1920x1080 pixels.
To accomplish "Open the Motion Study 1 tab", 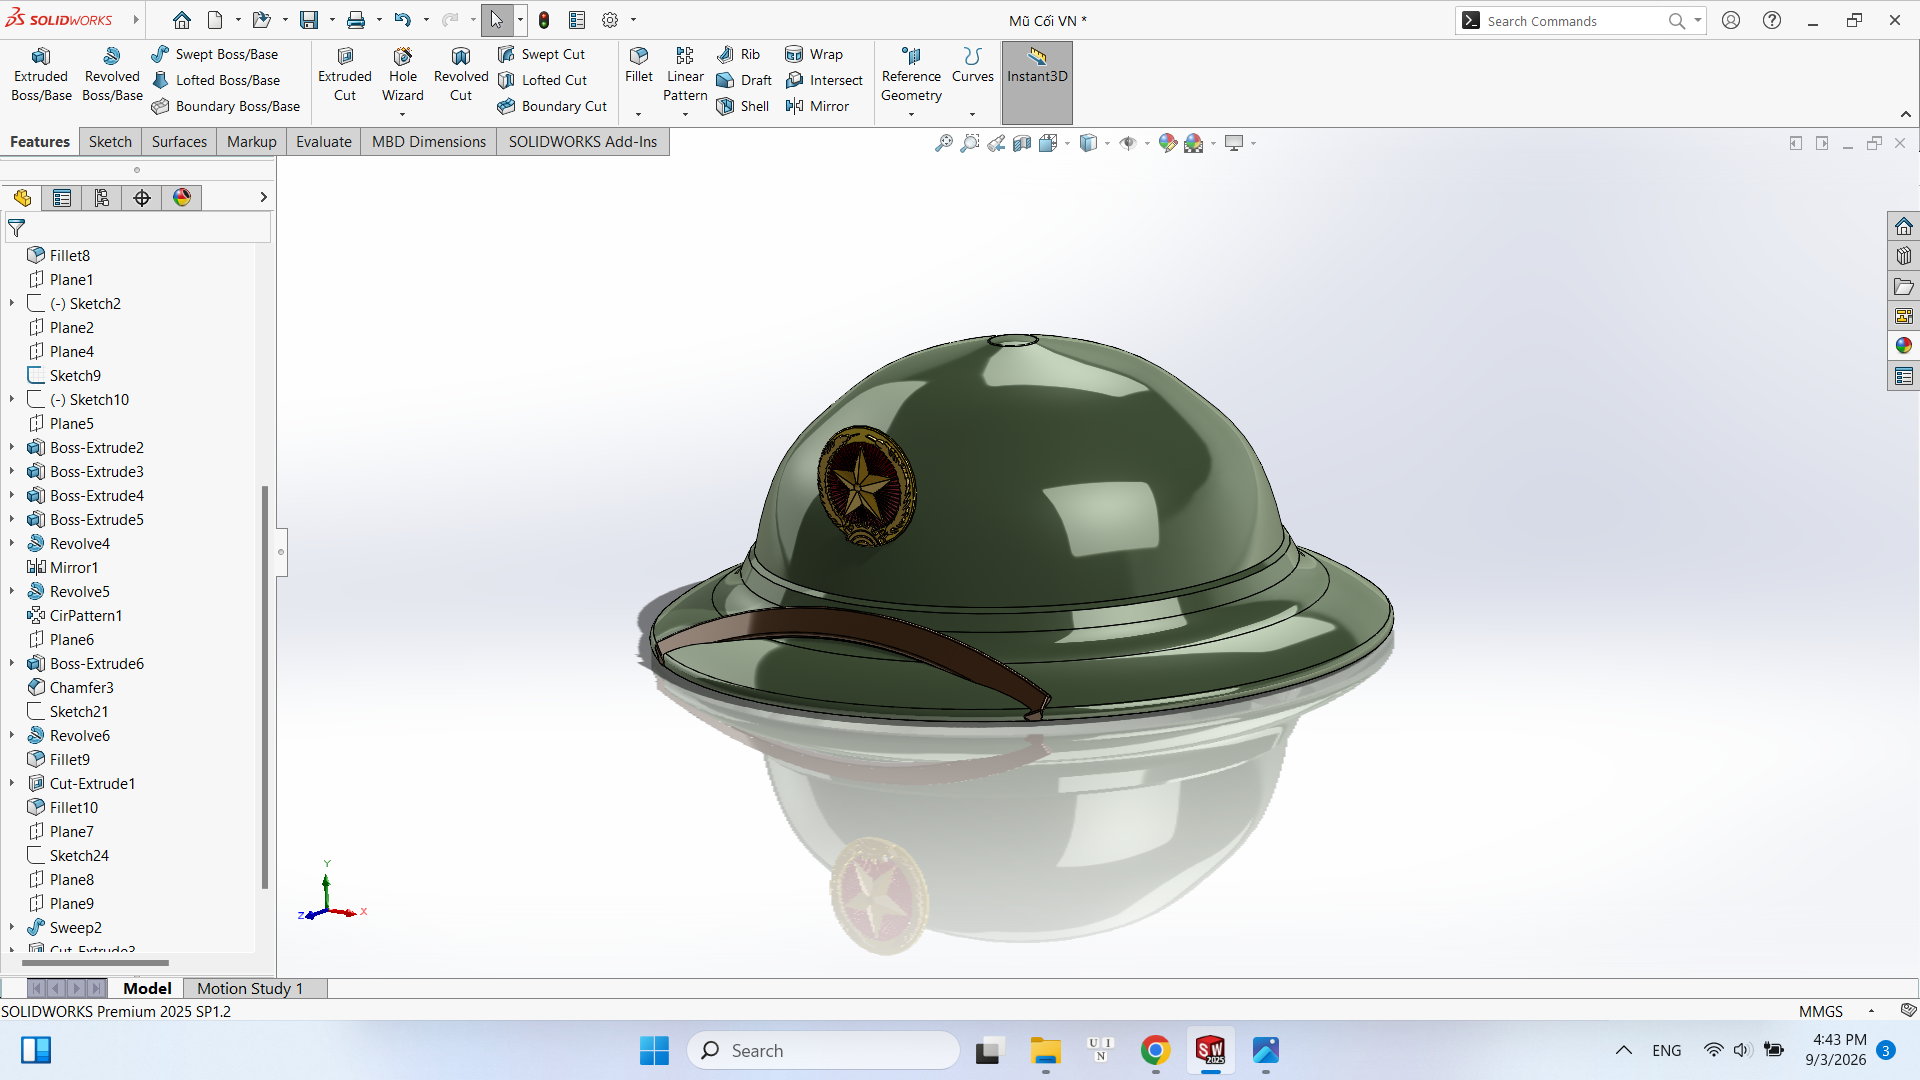I will point(250,988).
